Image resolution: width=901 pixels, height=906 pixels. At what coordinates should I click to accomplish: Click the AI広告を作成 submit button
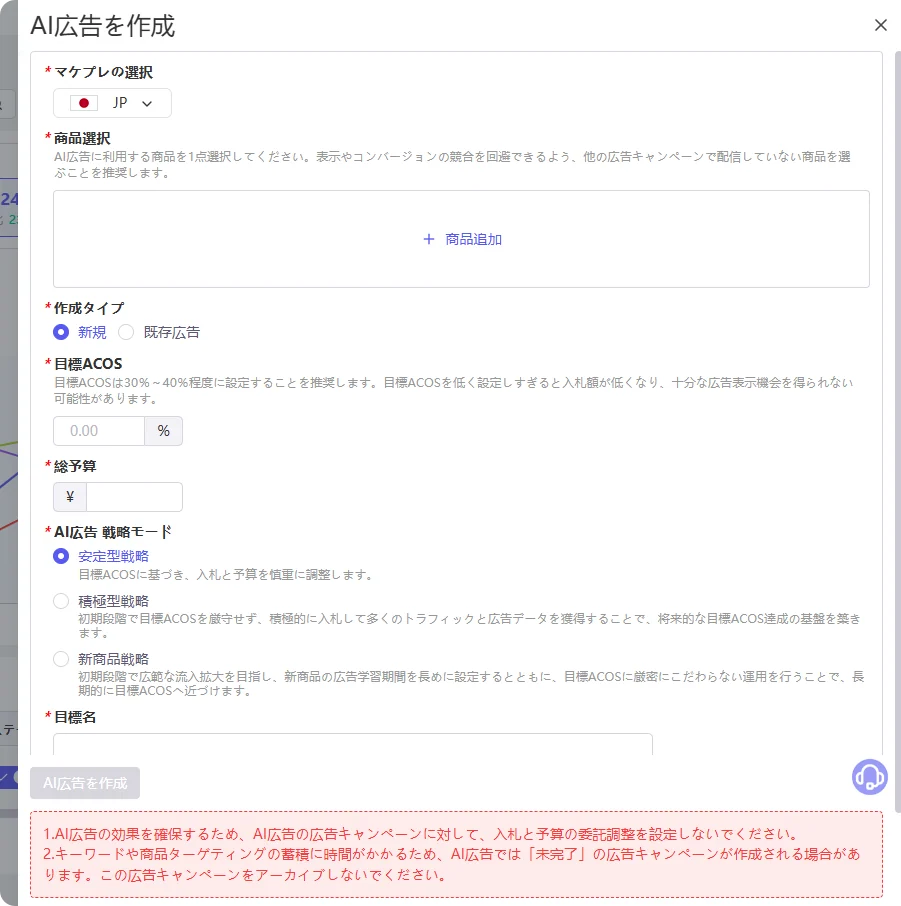(x=85, y=783)
